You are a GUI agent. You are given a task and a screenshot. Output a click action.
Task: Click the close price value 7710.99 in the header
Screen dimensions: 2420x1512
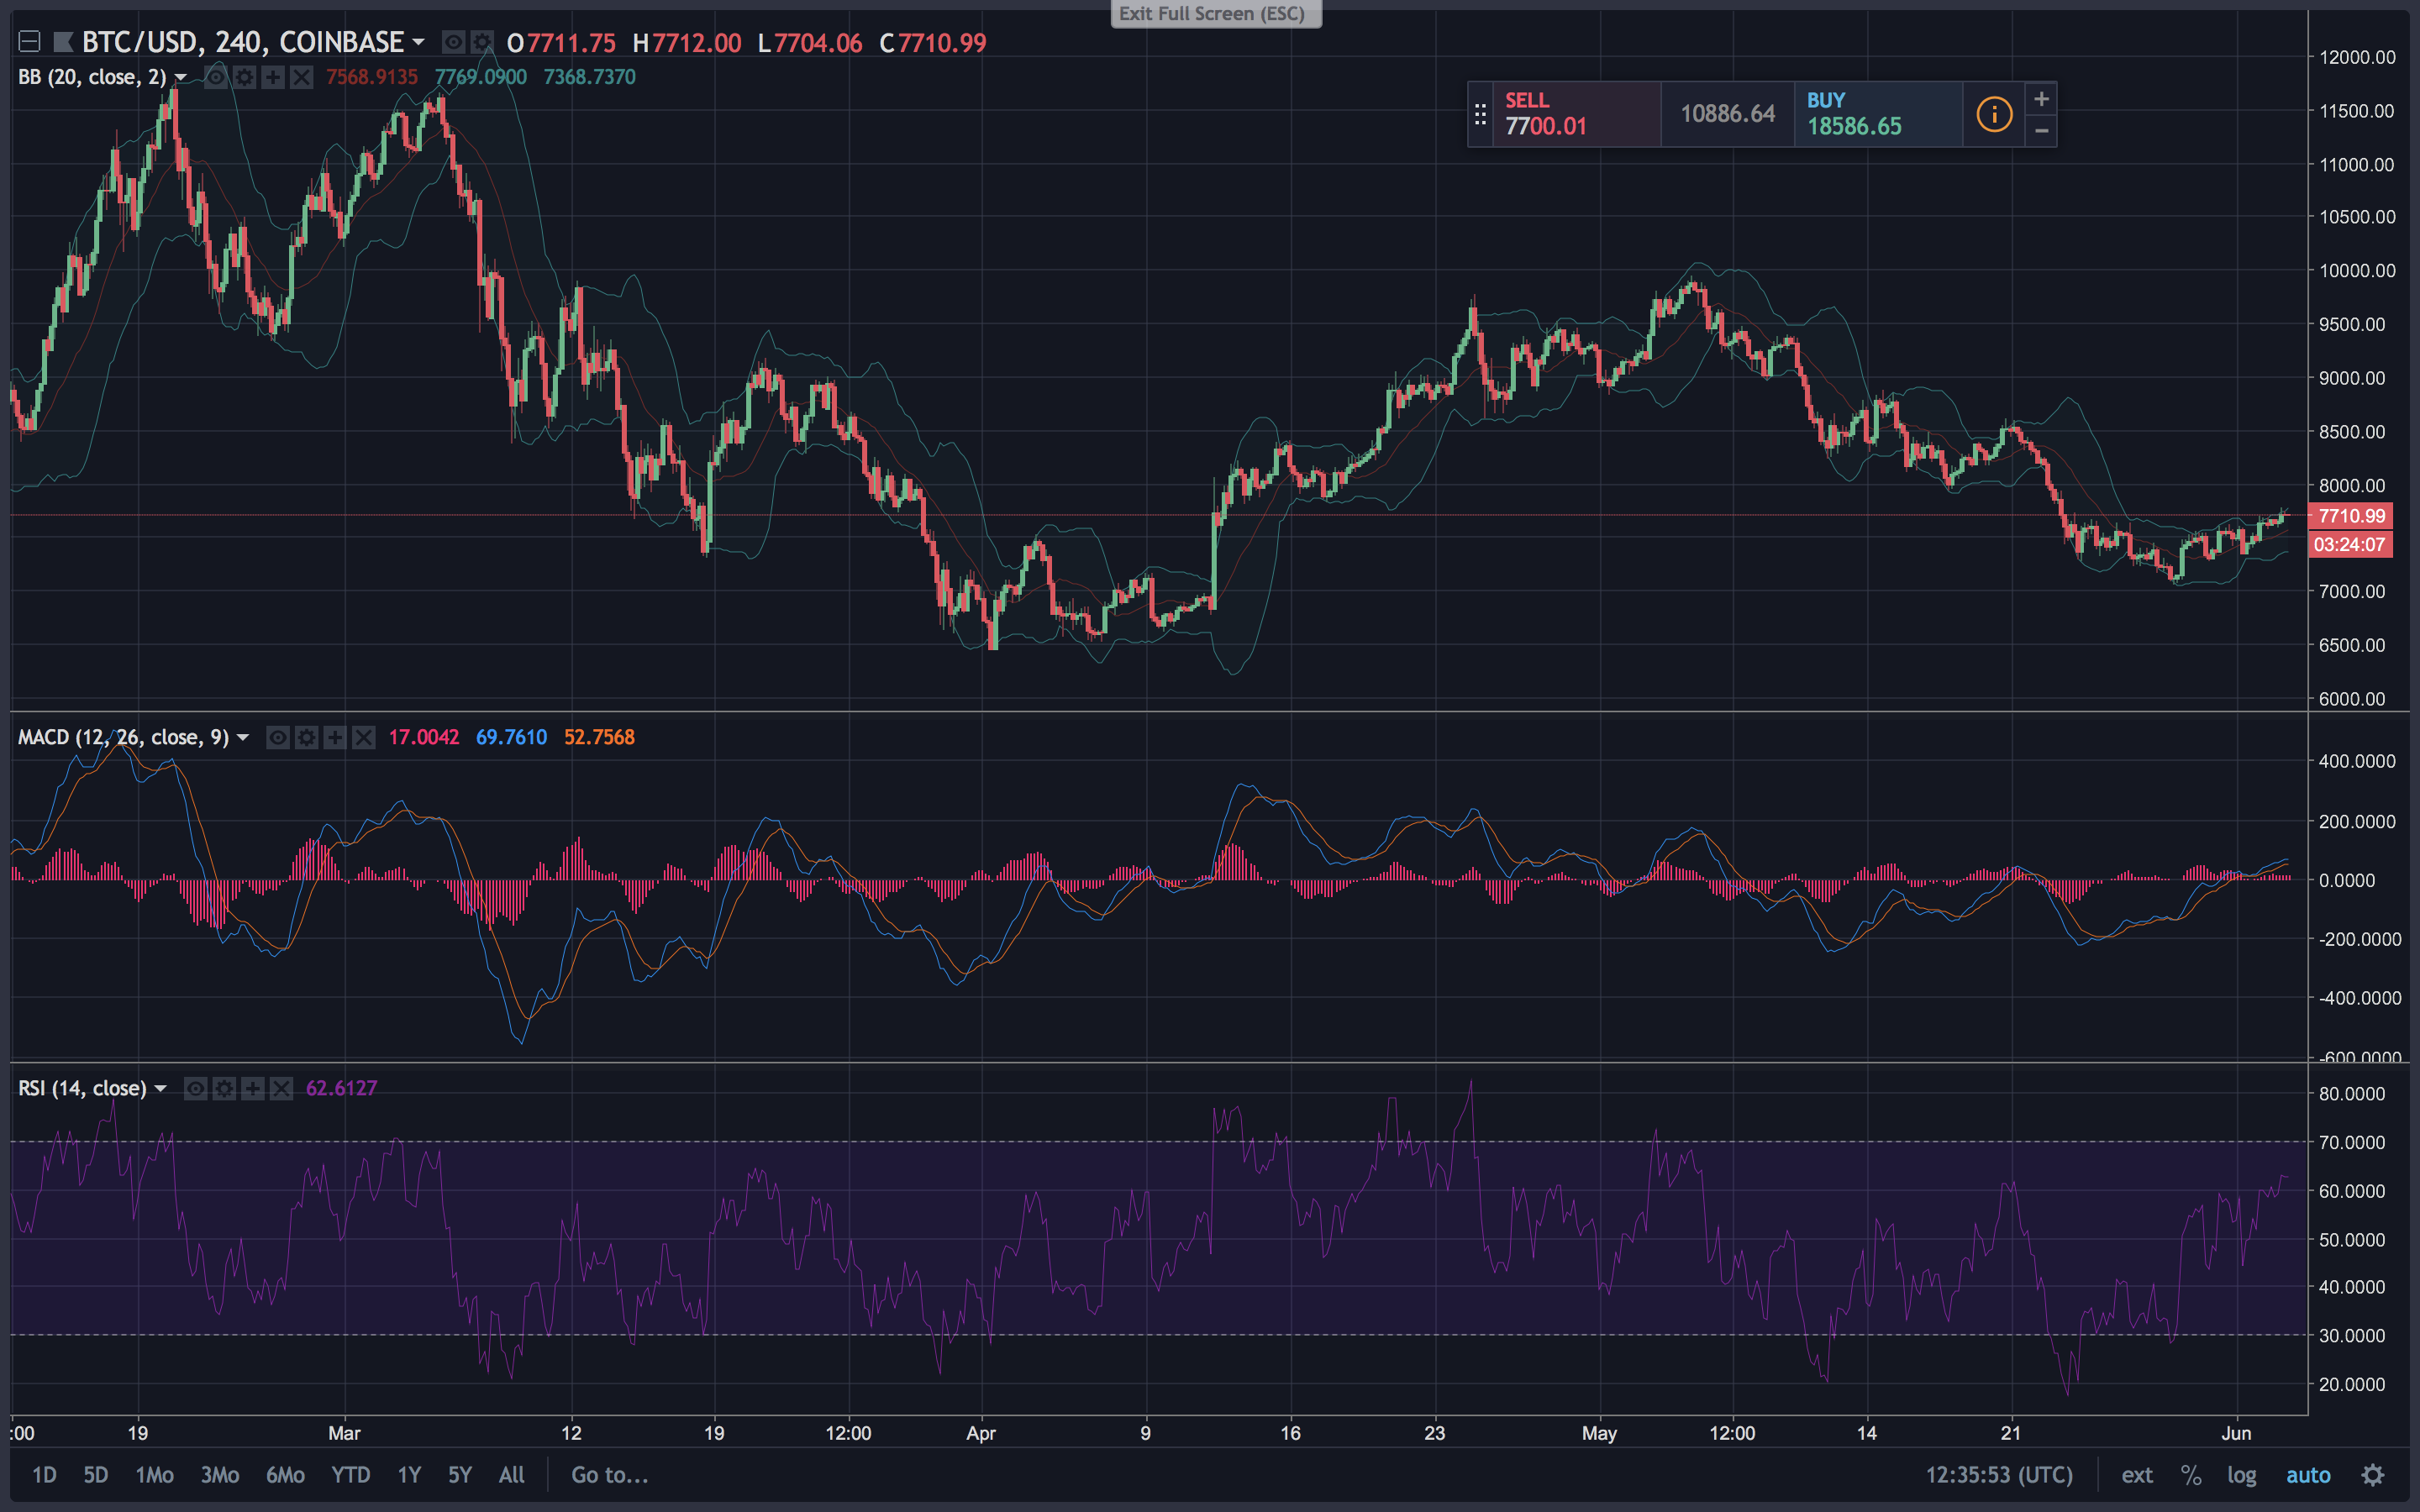click(942, 43)
